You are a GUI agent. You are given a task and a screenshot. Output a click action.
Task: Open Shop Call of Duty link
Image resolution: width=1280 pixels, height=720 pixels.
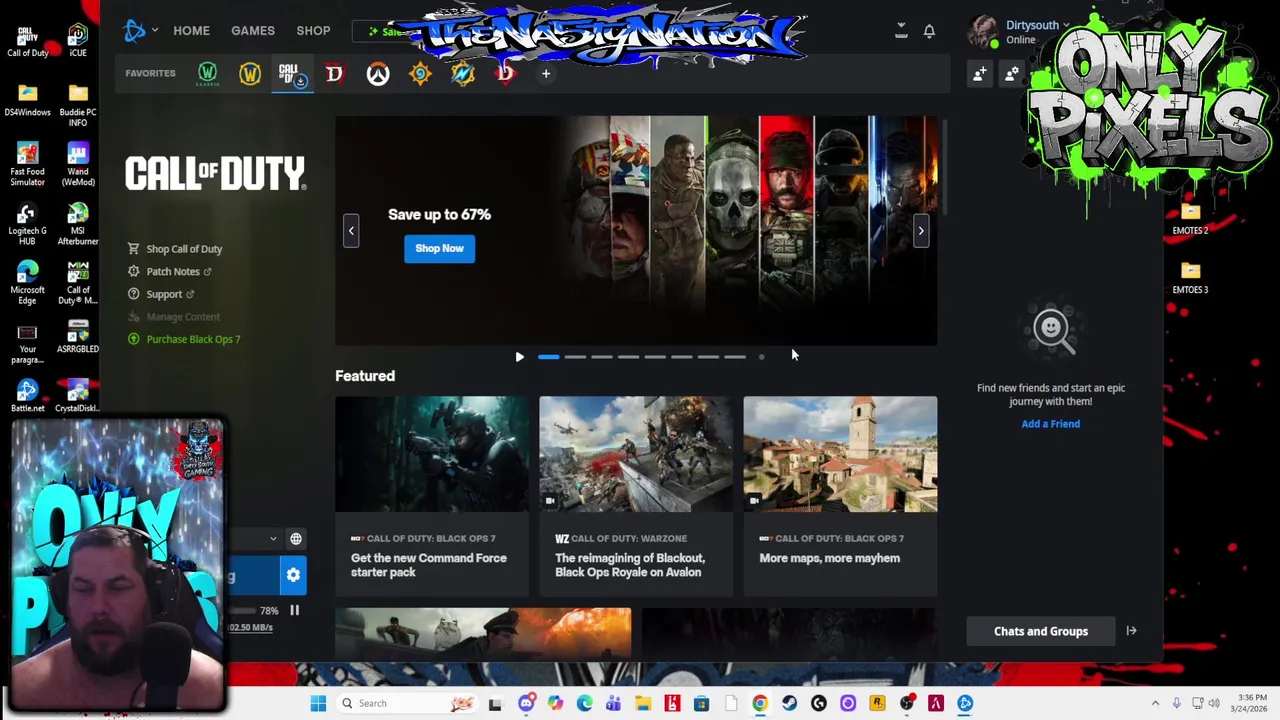click(175, 249)
